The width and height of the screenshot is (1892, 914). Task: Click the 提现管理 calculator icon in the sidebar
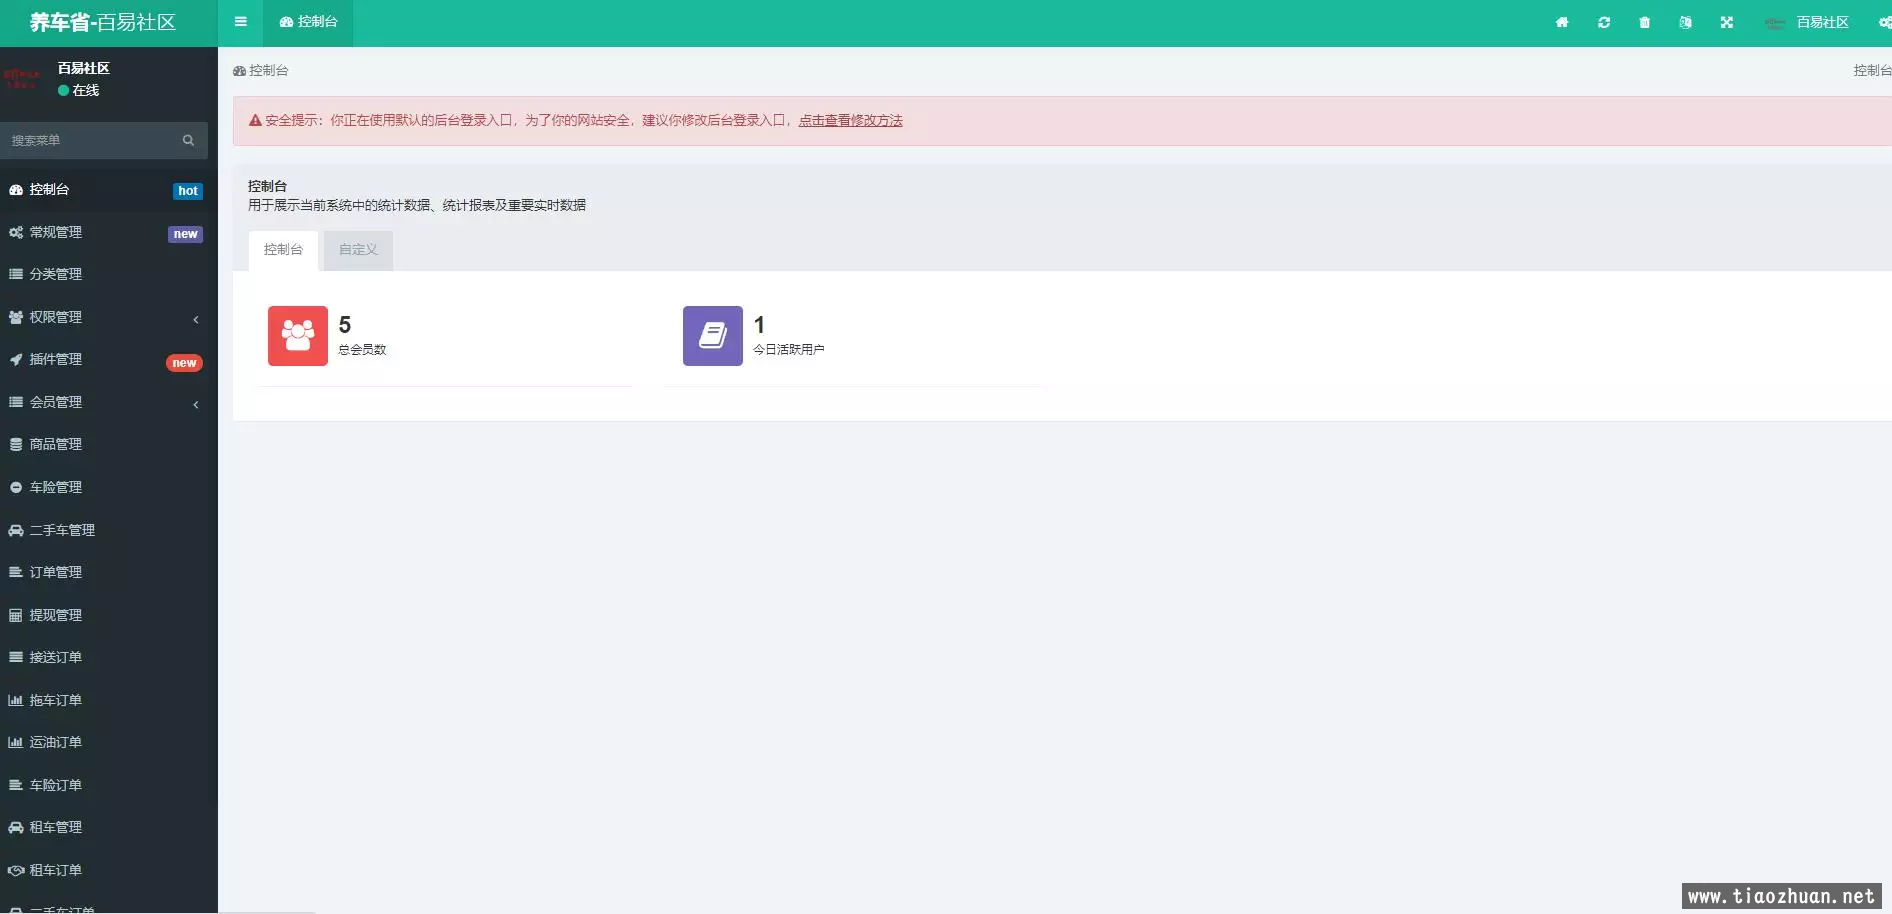point(16,615)
